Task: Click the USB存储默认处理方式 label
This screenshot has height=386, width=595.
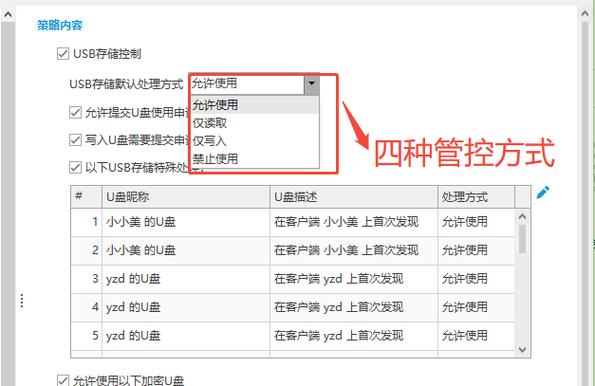Action: coord(126,84)
